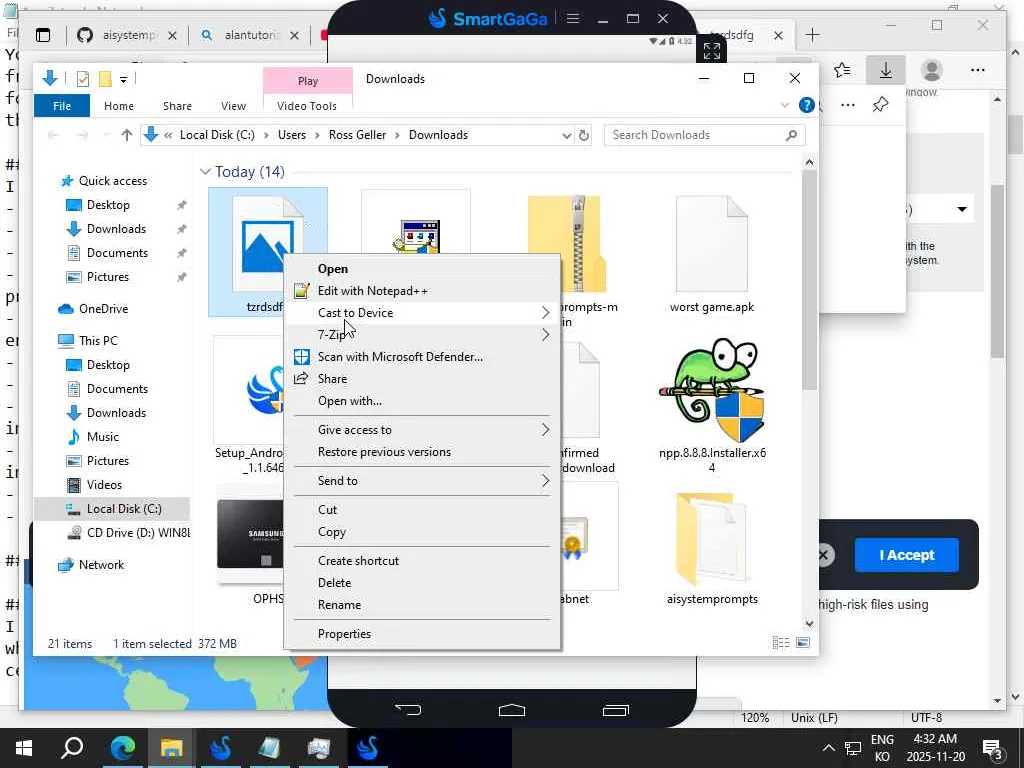
Task: Expand the ribbon chevron
Action: click(x=785, y=105)
